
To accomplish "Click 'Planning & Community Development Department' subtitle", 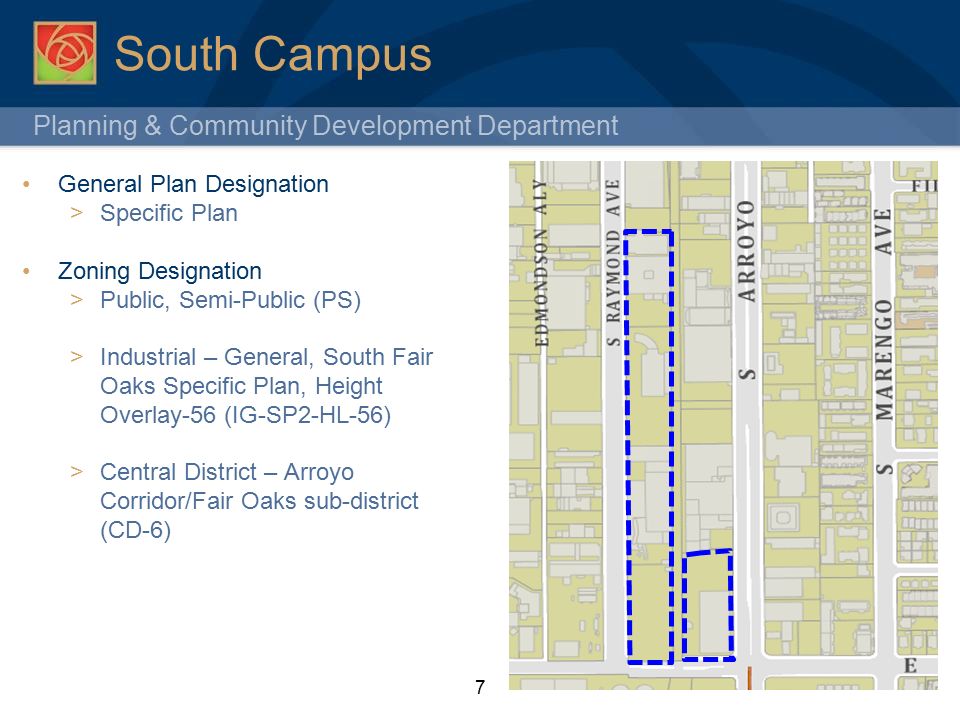I will (x=325, y=126).
